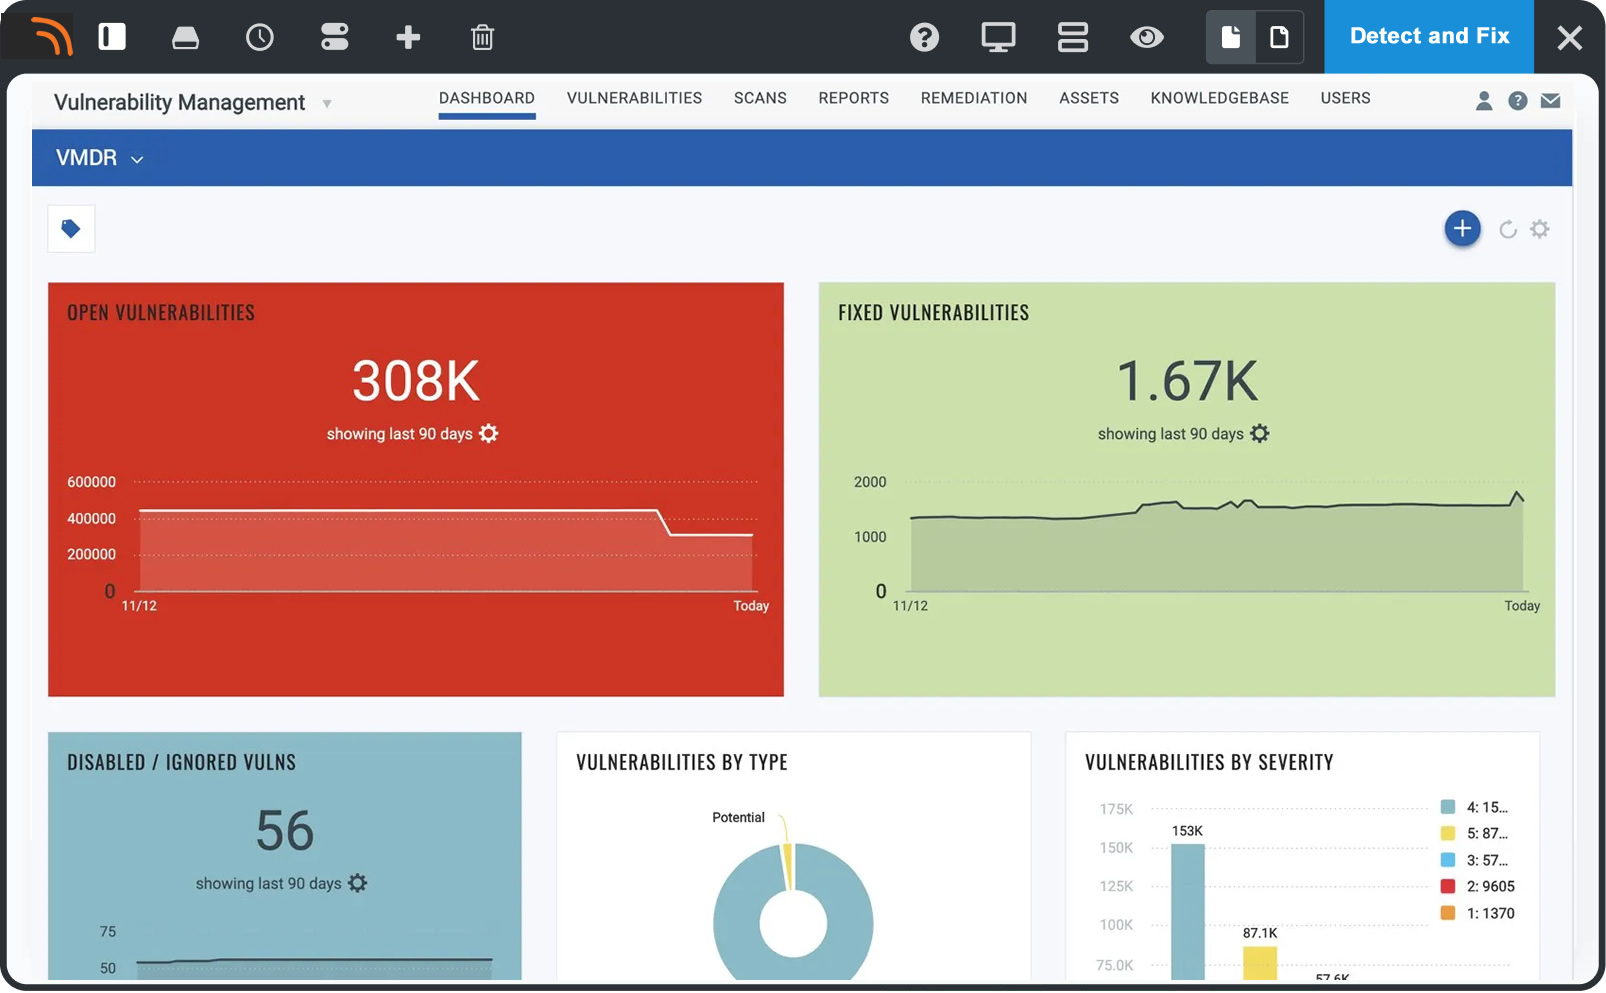Click the stacked servers icon
1606x993 pixels.
(1073, 38)
